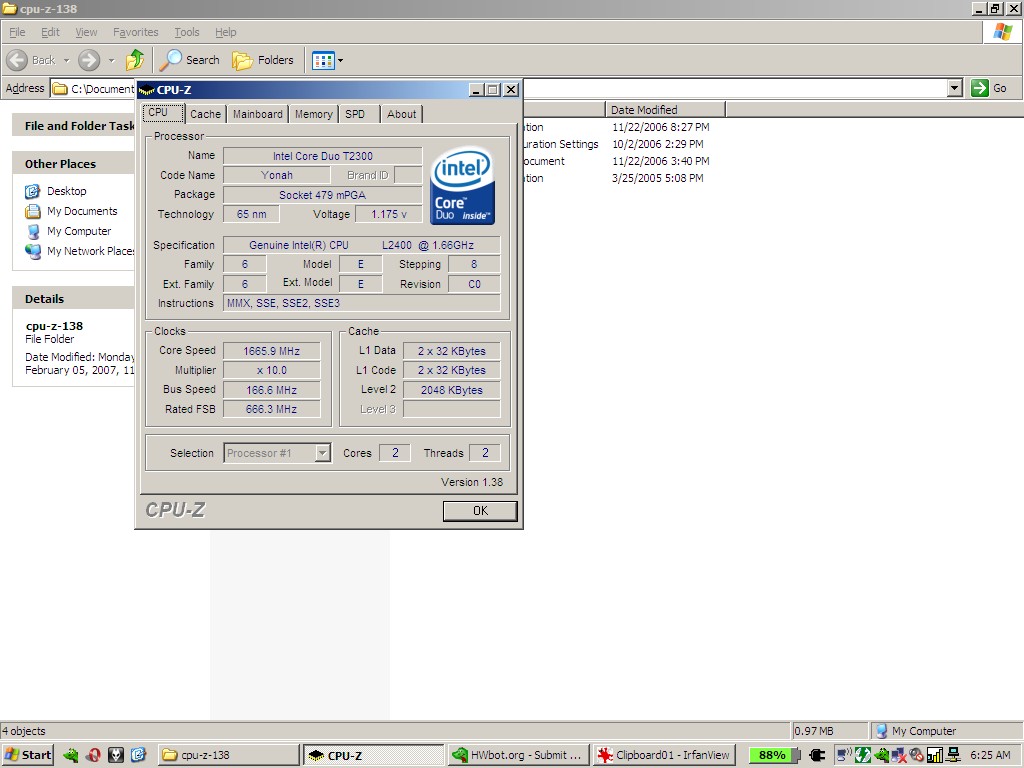This screenshot has width=1024, height=768.
Task: Click the Up folder icon in Explorer toolbar
Action: pos(135,60)
